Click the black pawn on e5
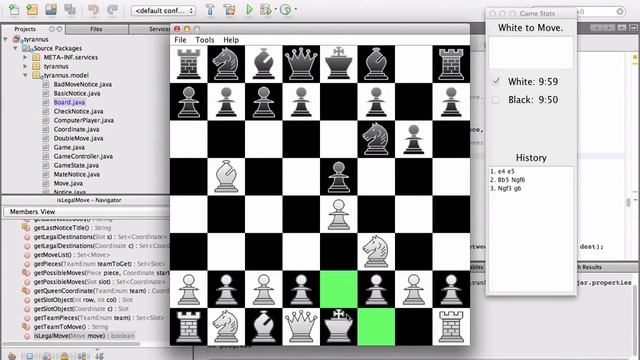 tap(338, 176)
